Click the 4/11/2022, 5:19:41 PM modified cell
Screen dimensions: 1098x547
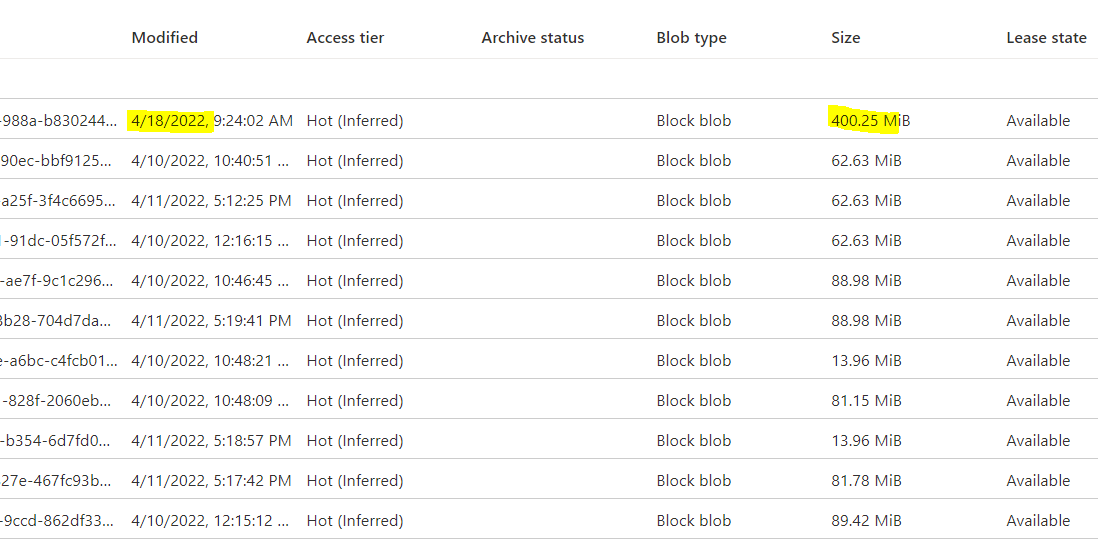(211, 320)
